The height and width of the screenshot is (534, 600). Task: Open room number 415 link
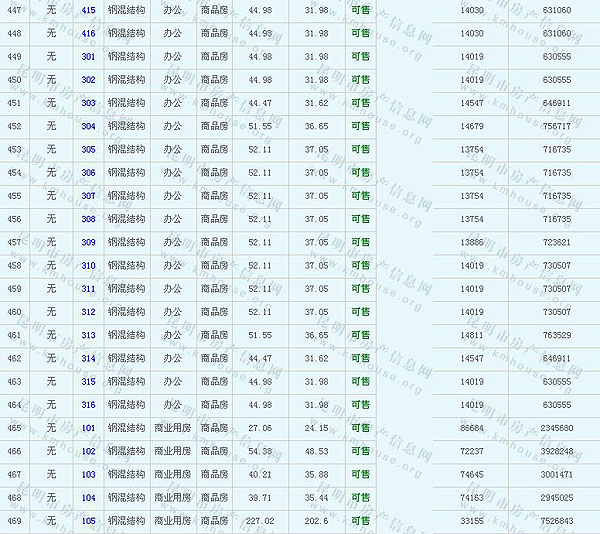pos(89,10)
